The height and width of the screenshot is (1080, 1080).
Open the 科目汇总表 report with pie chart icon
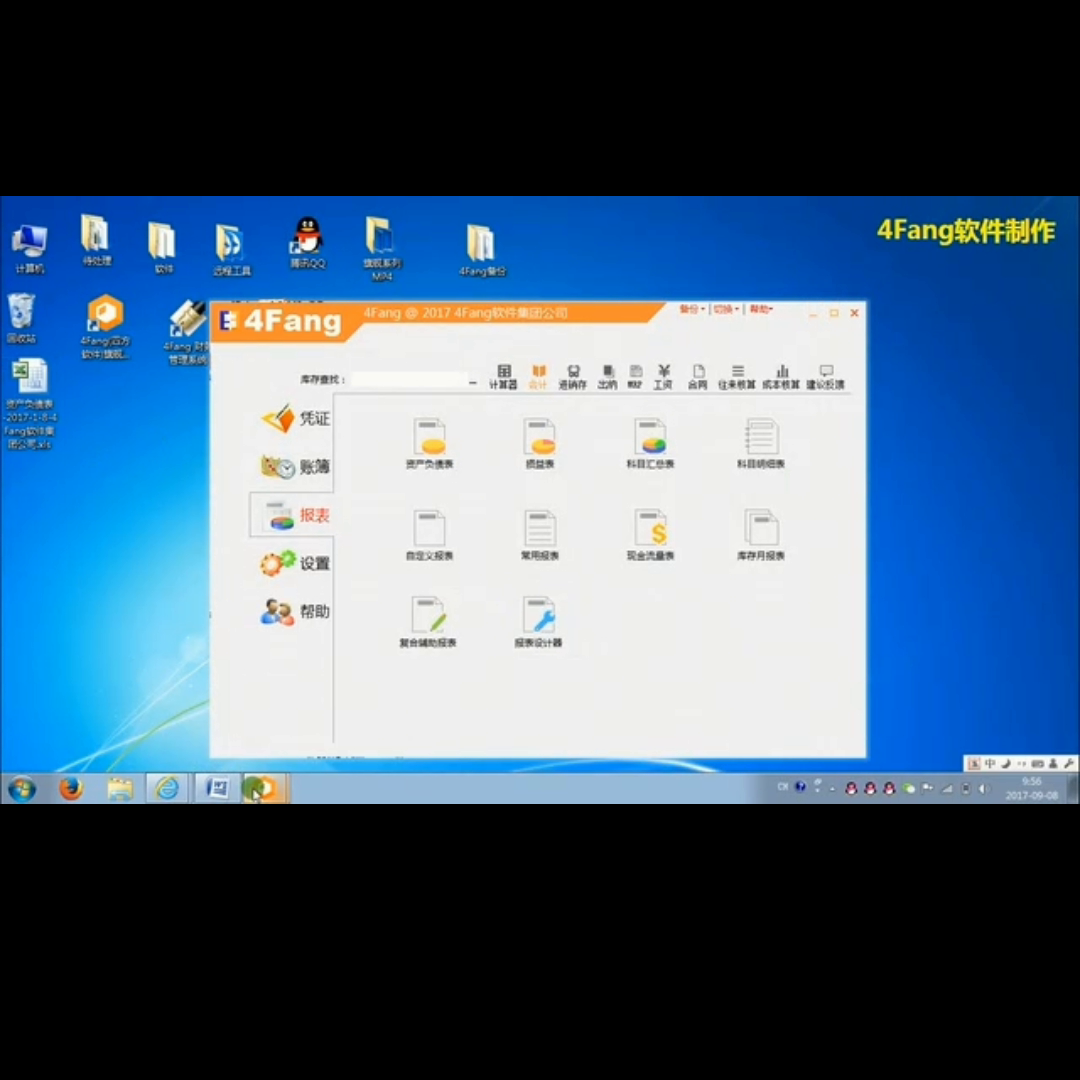(x=650, y=444)
